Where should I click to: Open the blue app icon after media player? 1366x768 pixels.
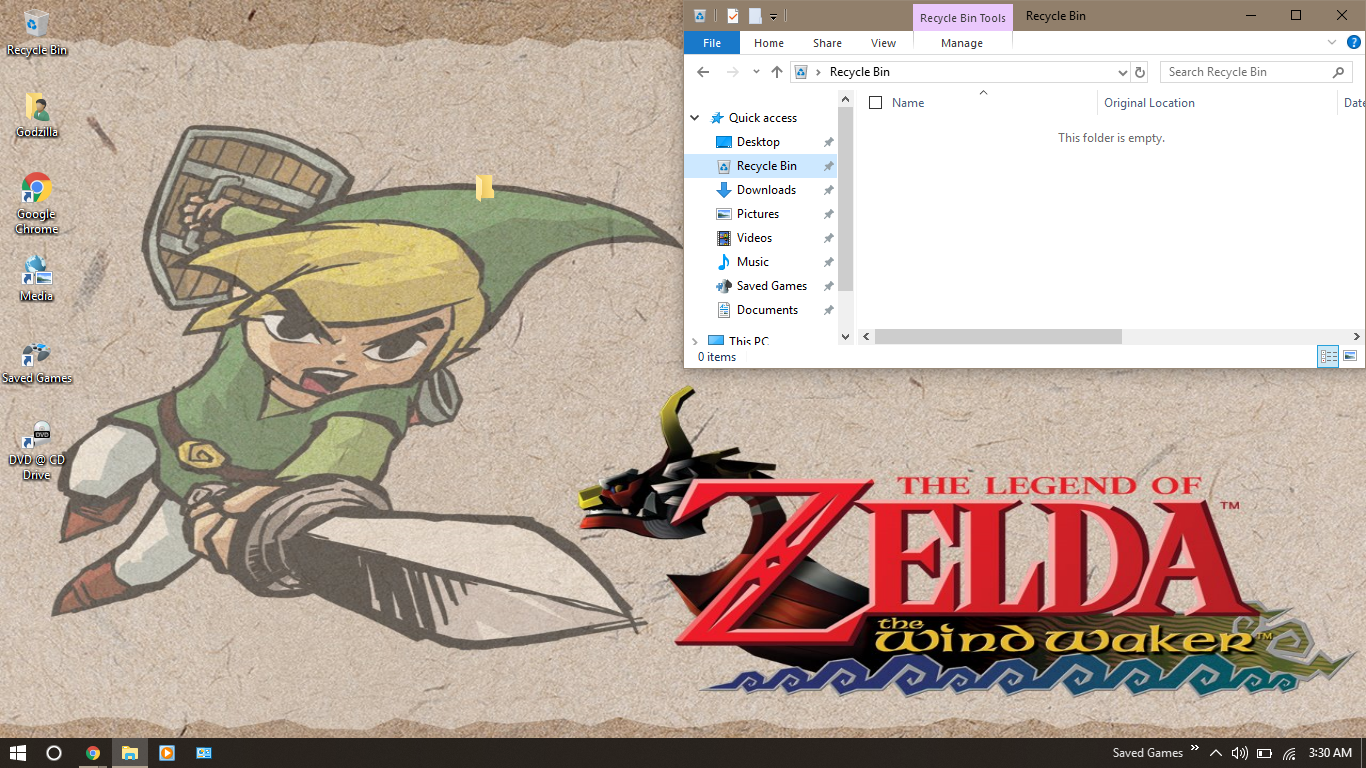click(204, 753)
